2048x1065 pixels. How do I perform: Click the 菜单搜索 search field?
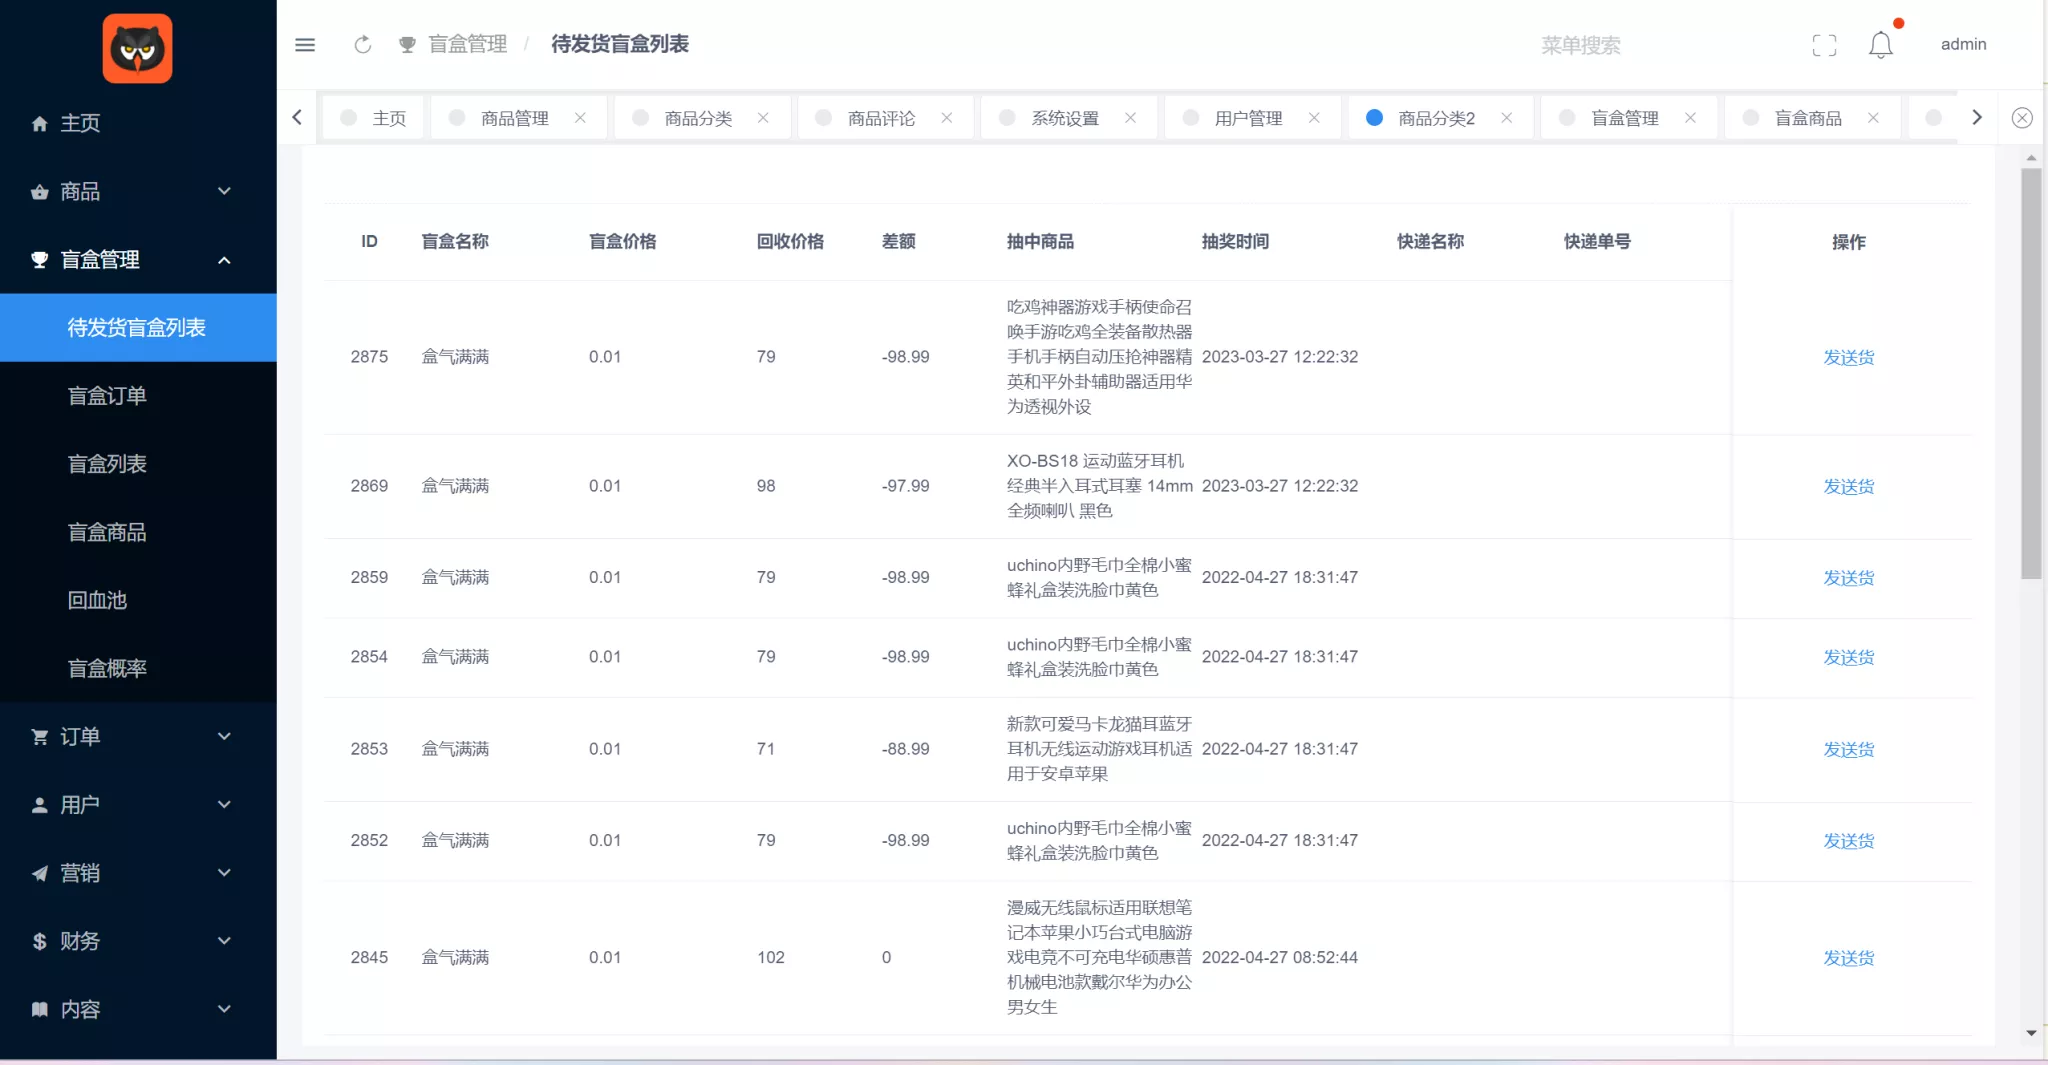coord(1580,45)
